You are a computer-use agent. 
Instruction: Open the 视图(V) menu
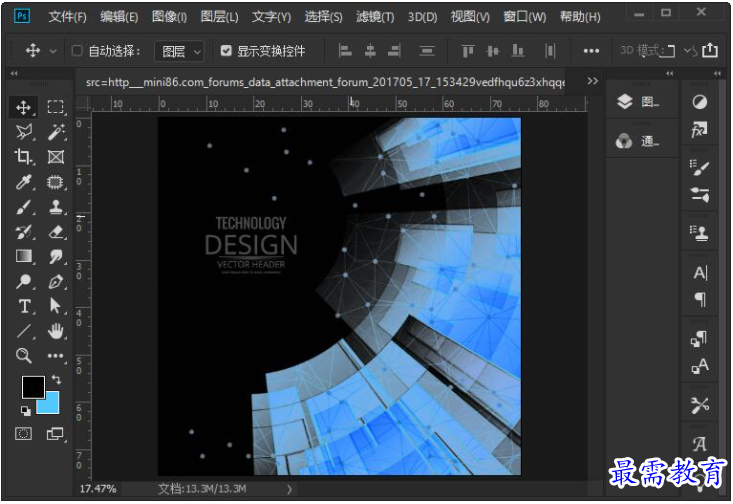470,17
